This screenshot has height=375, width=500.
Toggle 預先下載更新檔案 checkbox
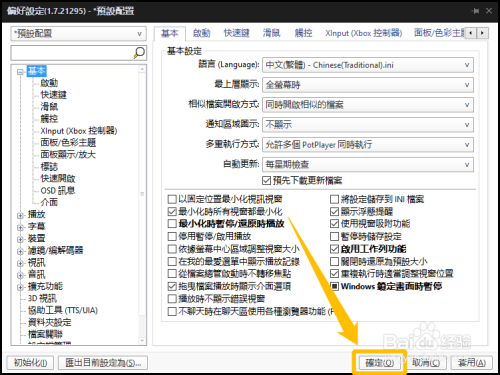click(266, 181)
